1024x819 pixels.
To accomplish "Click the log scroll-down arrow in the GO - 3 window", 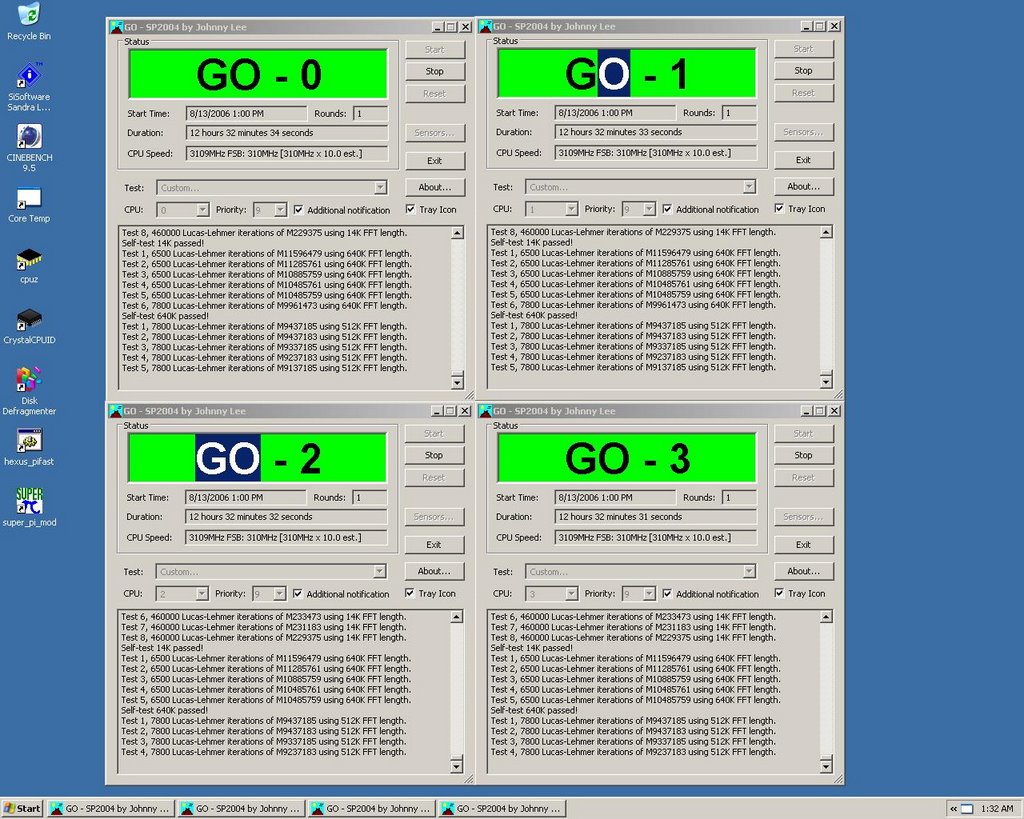I will (826, 765).
